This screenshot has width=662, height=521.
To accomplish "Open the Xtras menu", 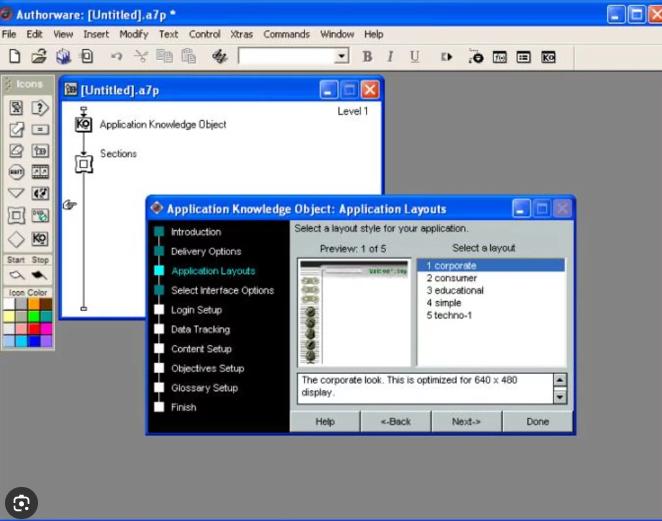I will [x=241, y=34].
